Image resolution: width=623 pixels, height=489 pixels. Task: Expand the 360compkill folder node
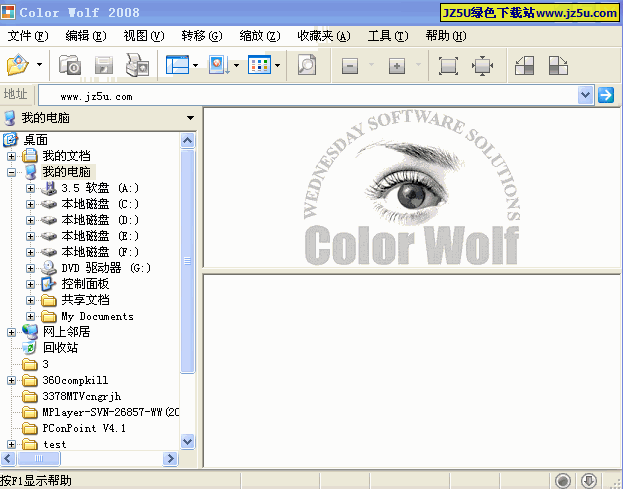(12, 381)
